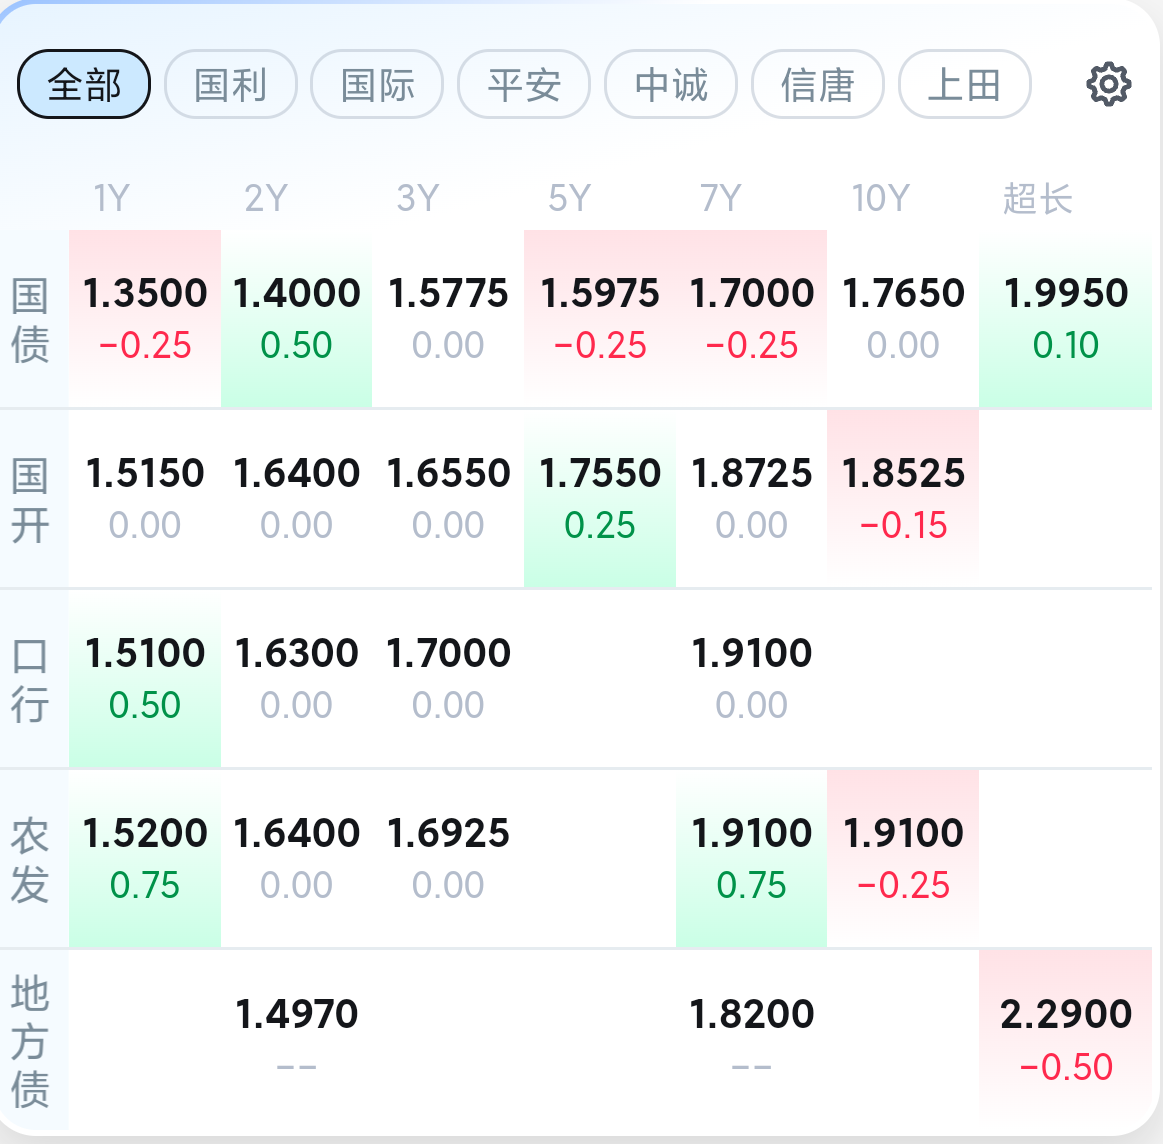Viewport: 1163px width, 1144px height.
Task: Click the 国债 2Y yield 1.4000
Action: coord(297,318)
